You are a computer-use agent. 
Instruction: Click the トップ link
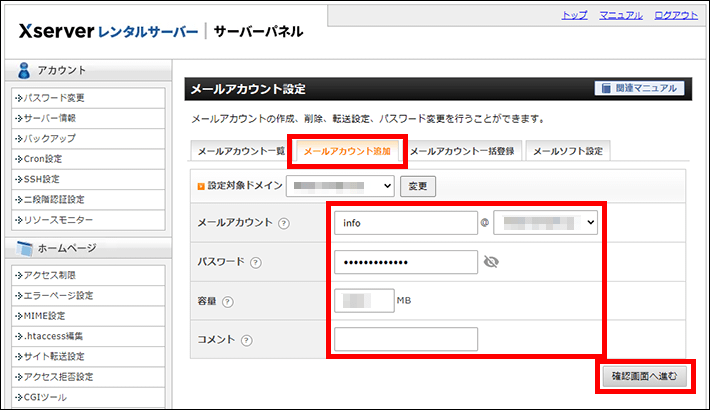tap(574, 15)
